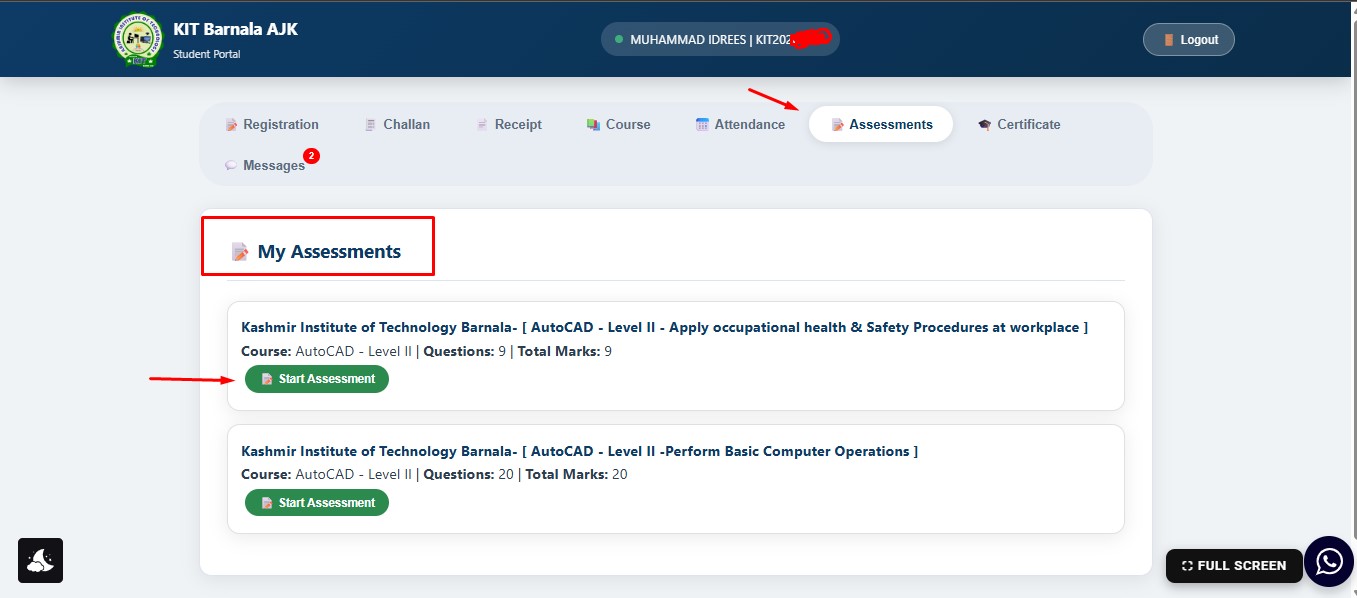Click the Registration tab icon
Viewport: 1357px width, 598px height.
(232, 125)
